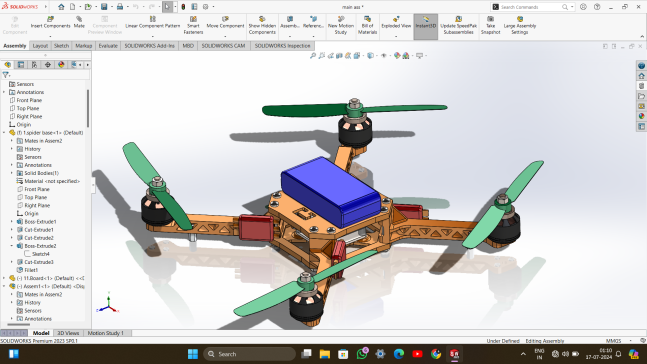Collapse the 1.spider base component

click(4, 133)
